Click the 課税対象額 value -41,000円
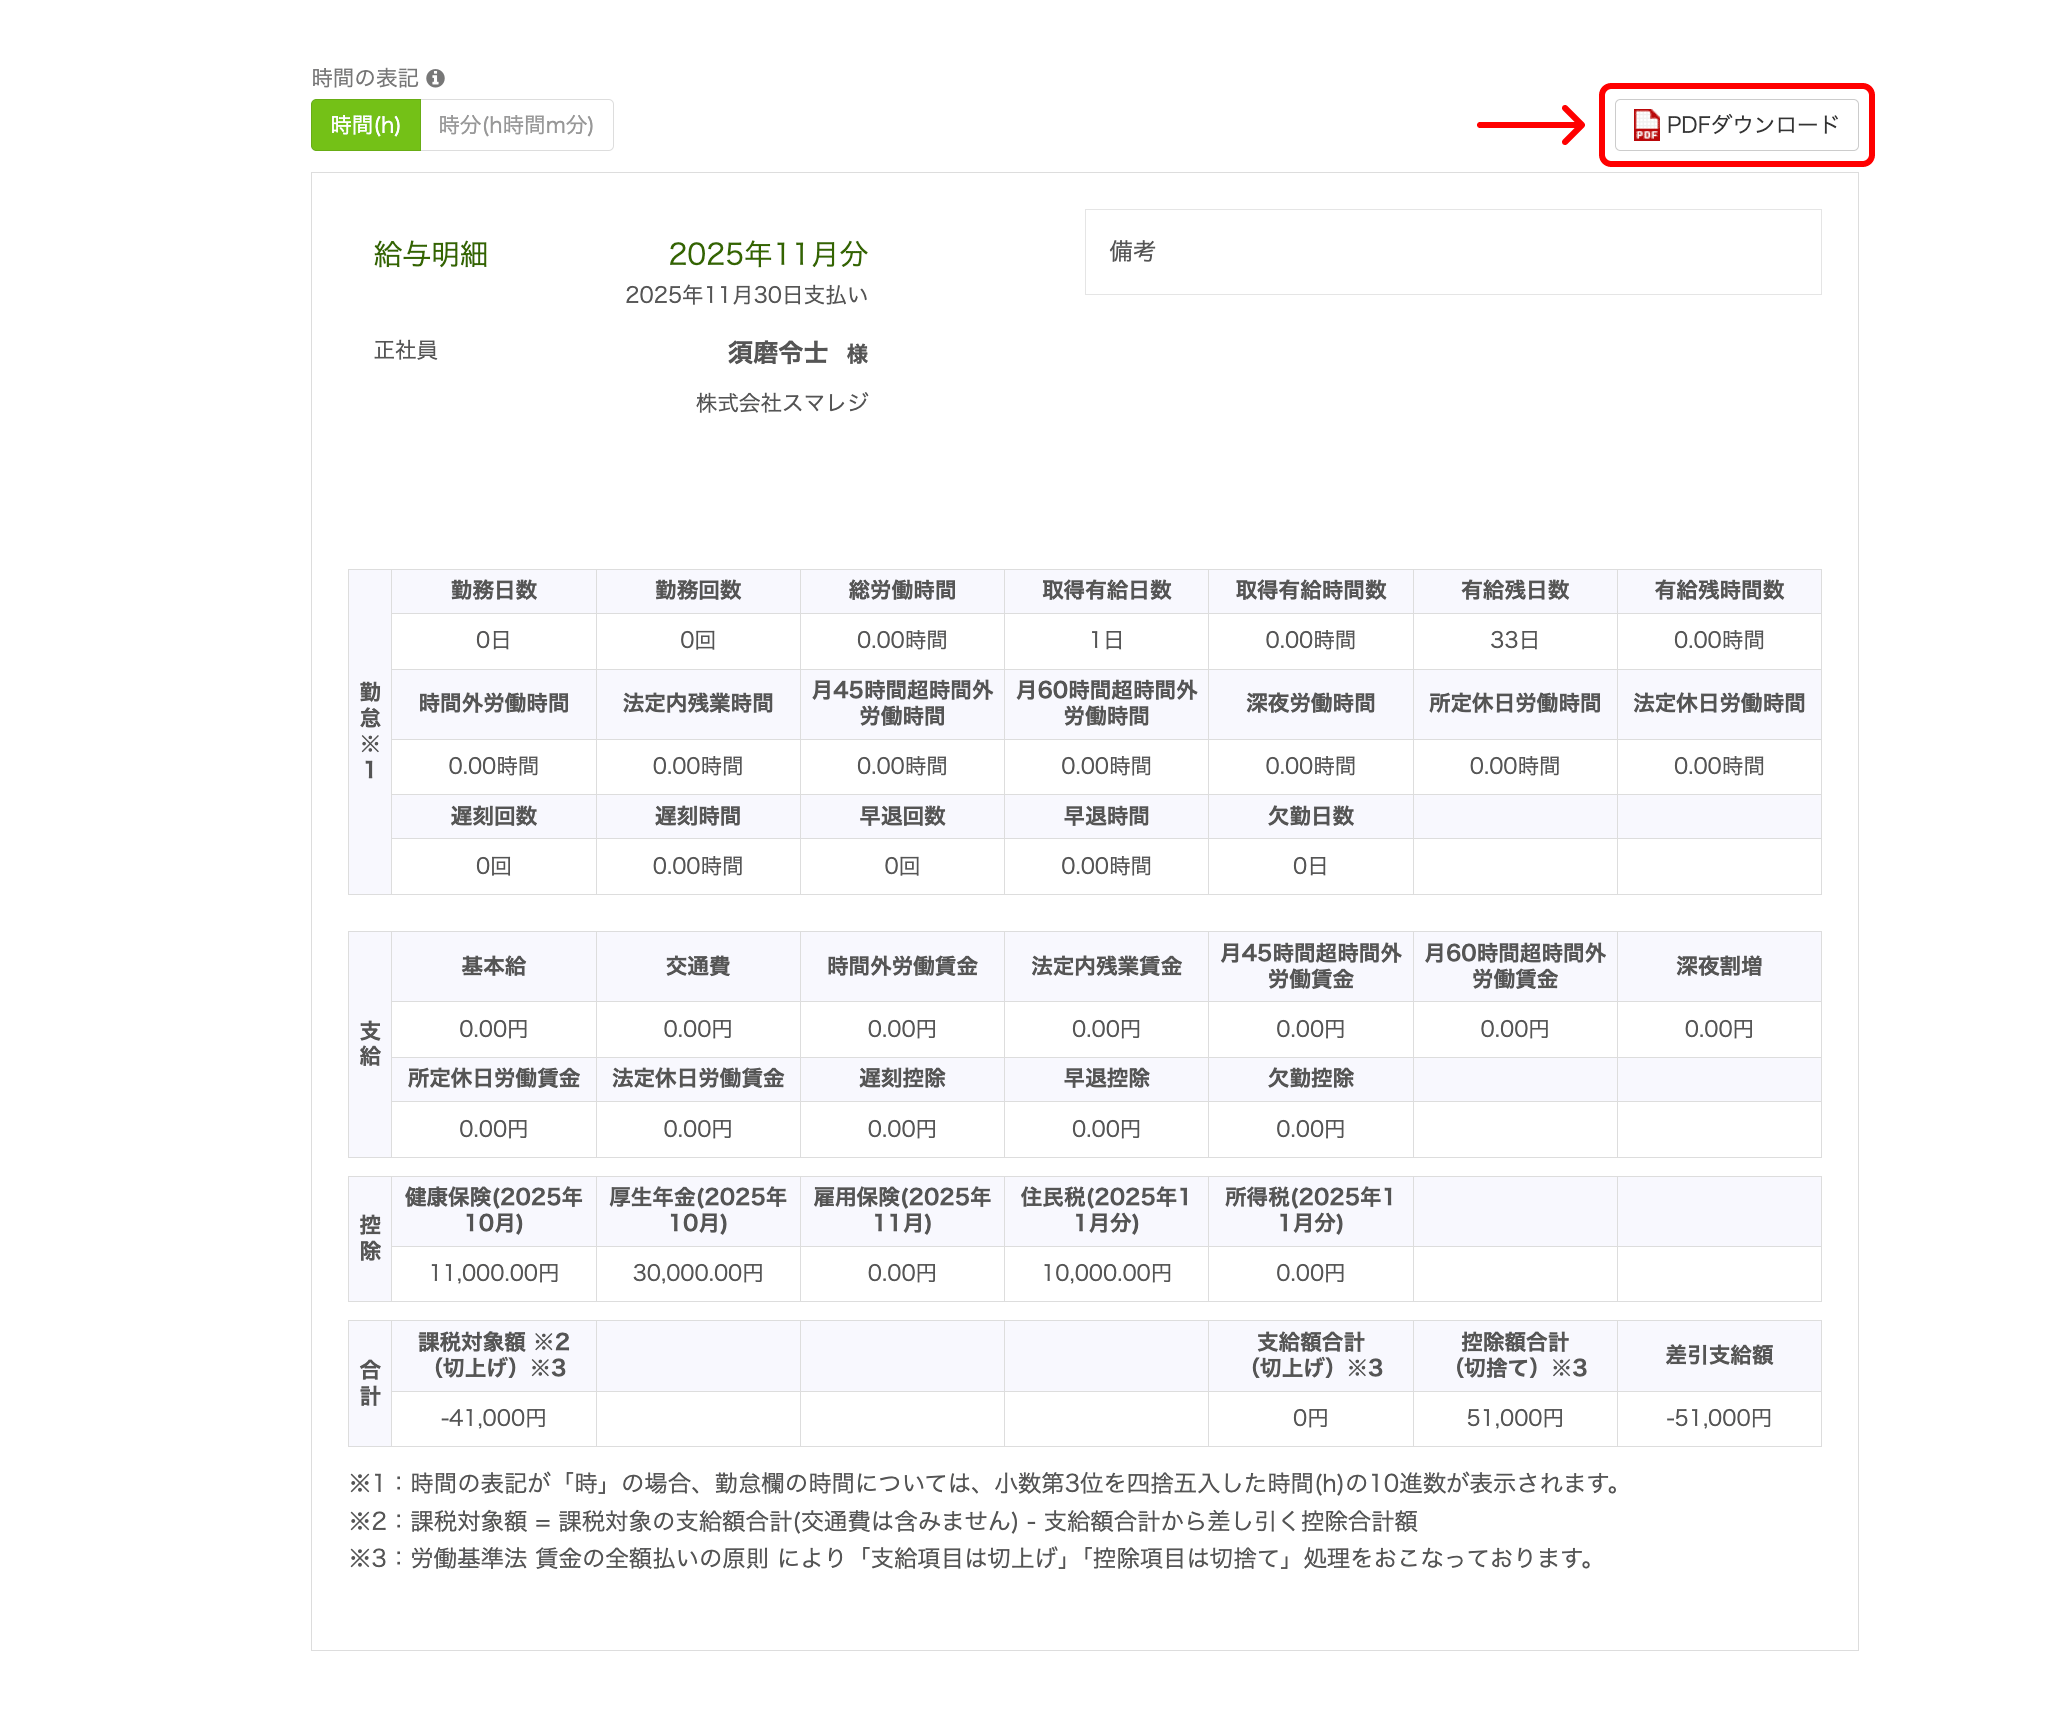This screenshot has height=1730, width=2047. click(494, 1418)
